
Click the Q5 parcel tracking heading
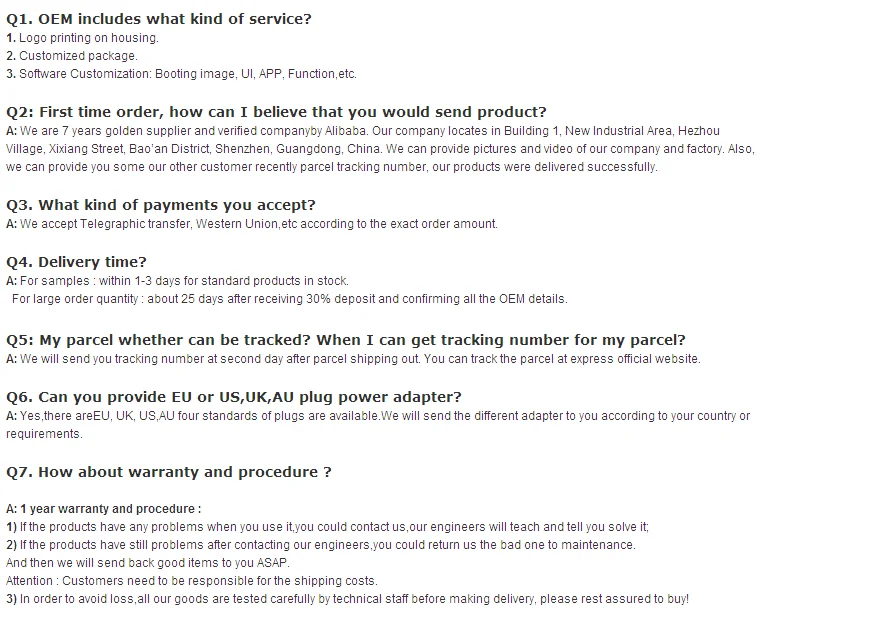coord(346,340)
